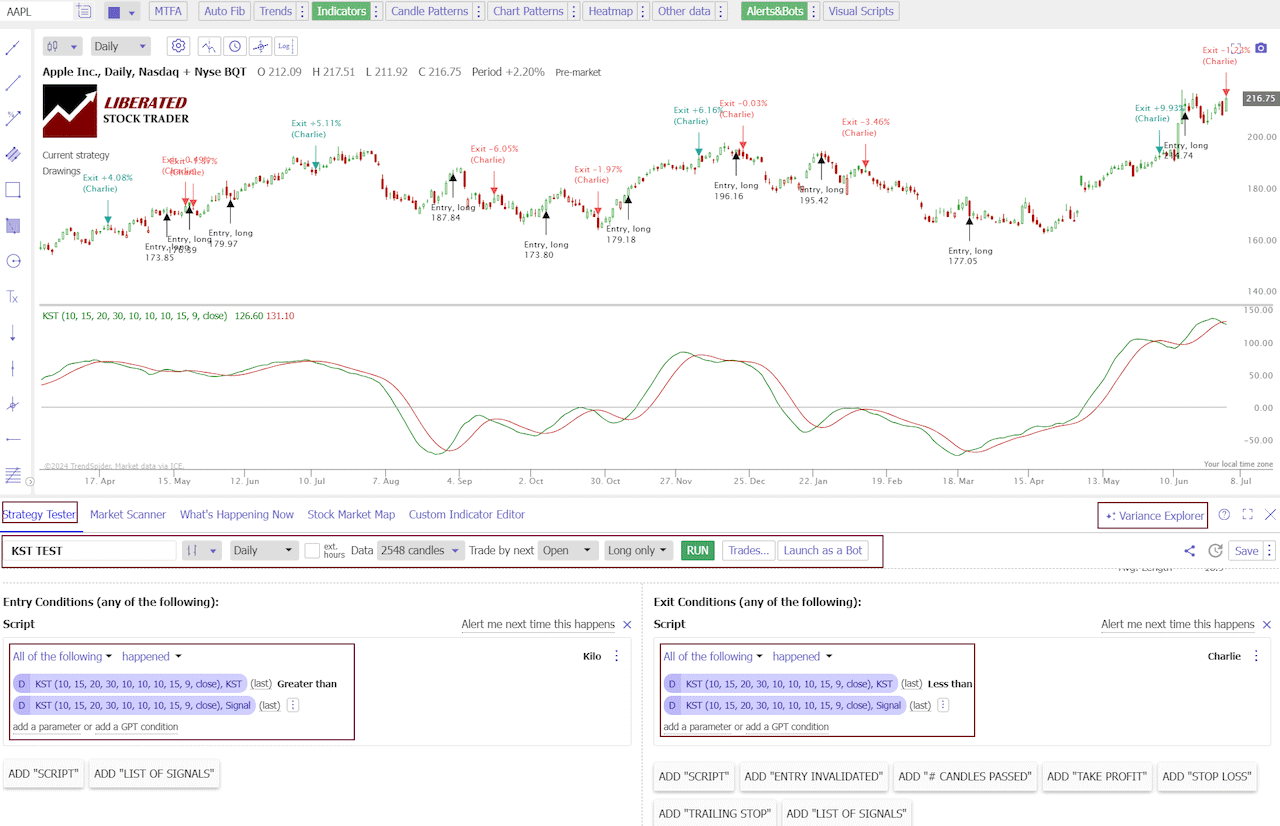1280x826 pixels.
Task: Click the purple color swatch near AAPL
Action: tap(113, 11)
